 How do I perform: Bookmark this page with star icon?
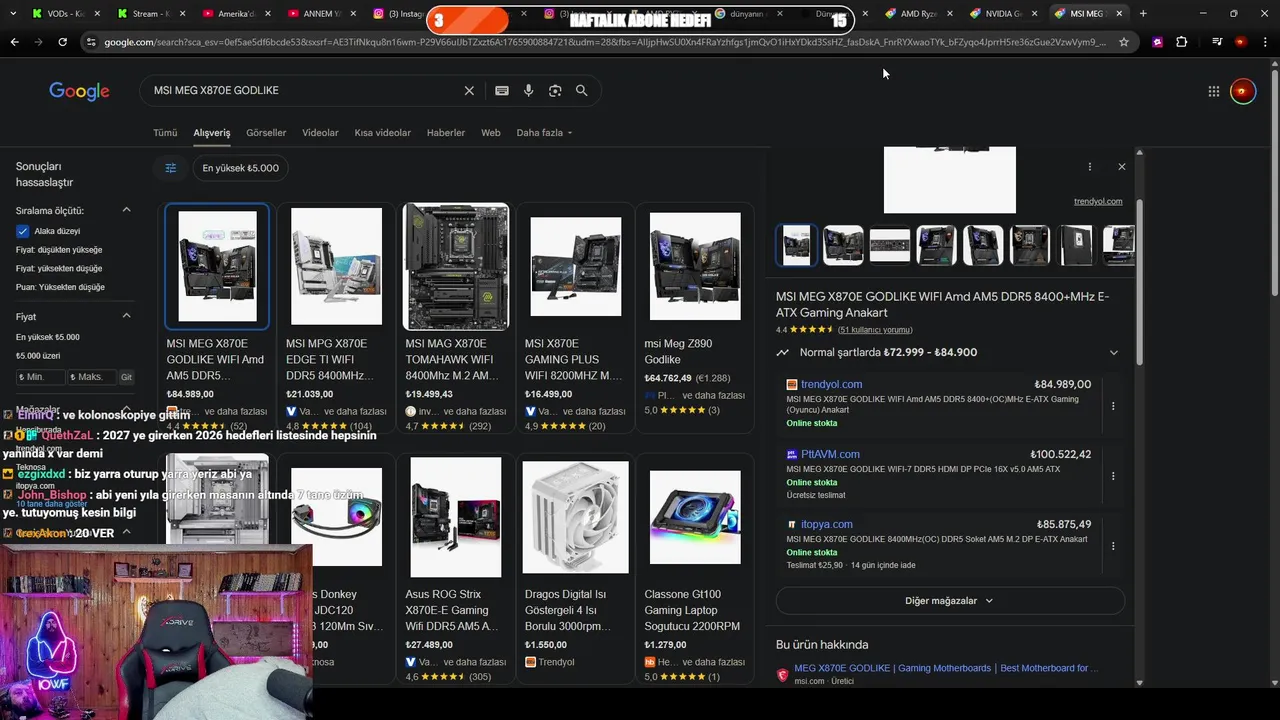(x=1124, y=42)
